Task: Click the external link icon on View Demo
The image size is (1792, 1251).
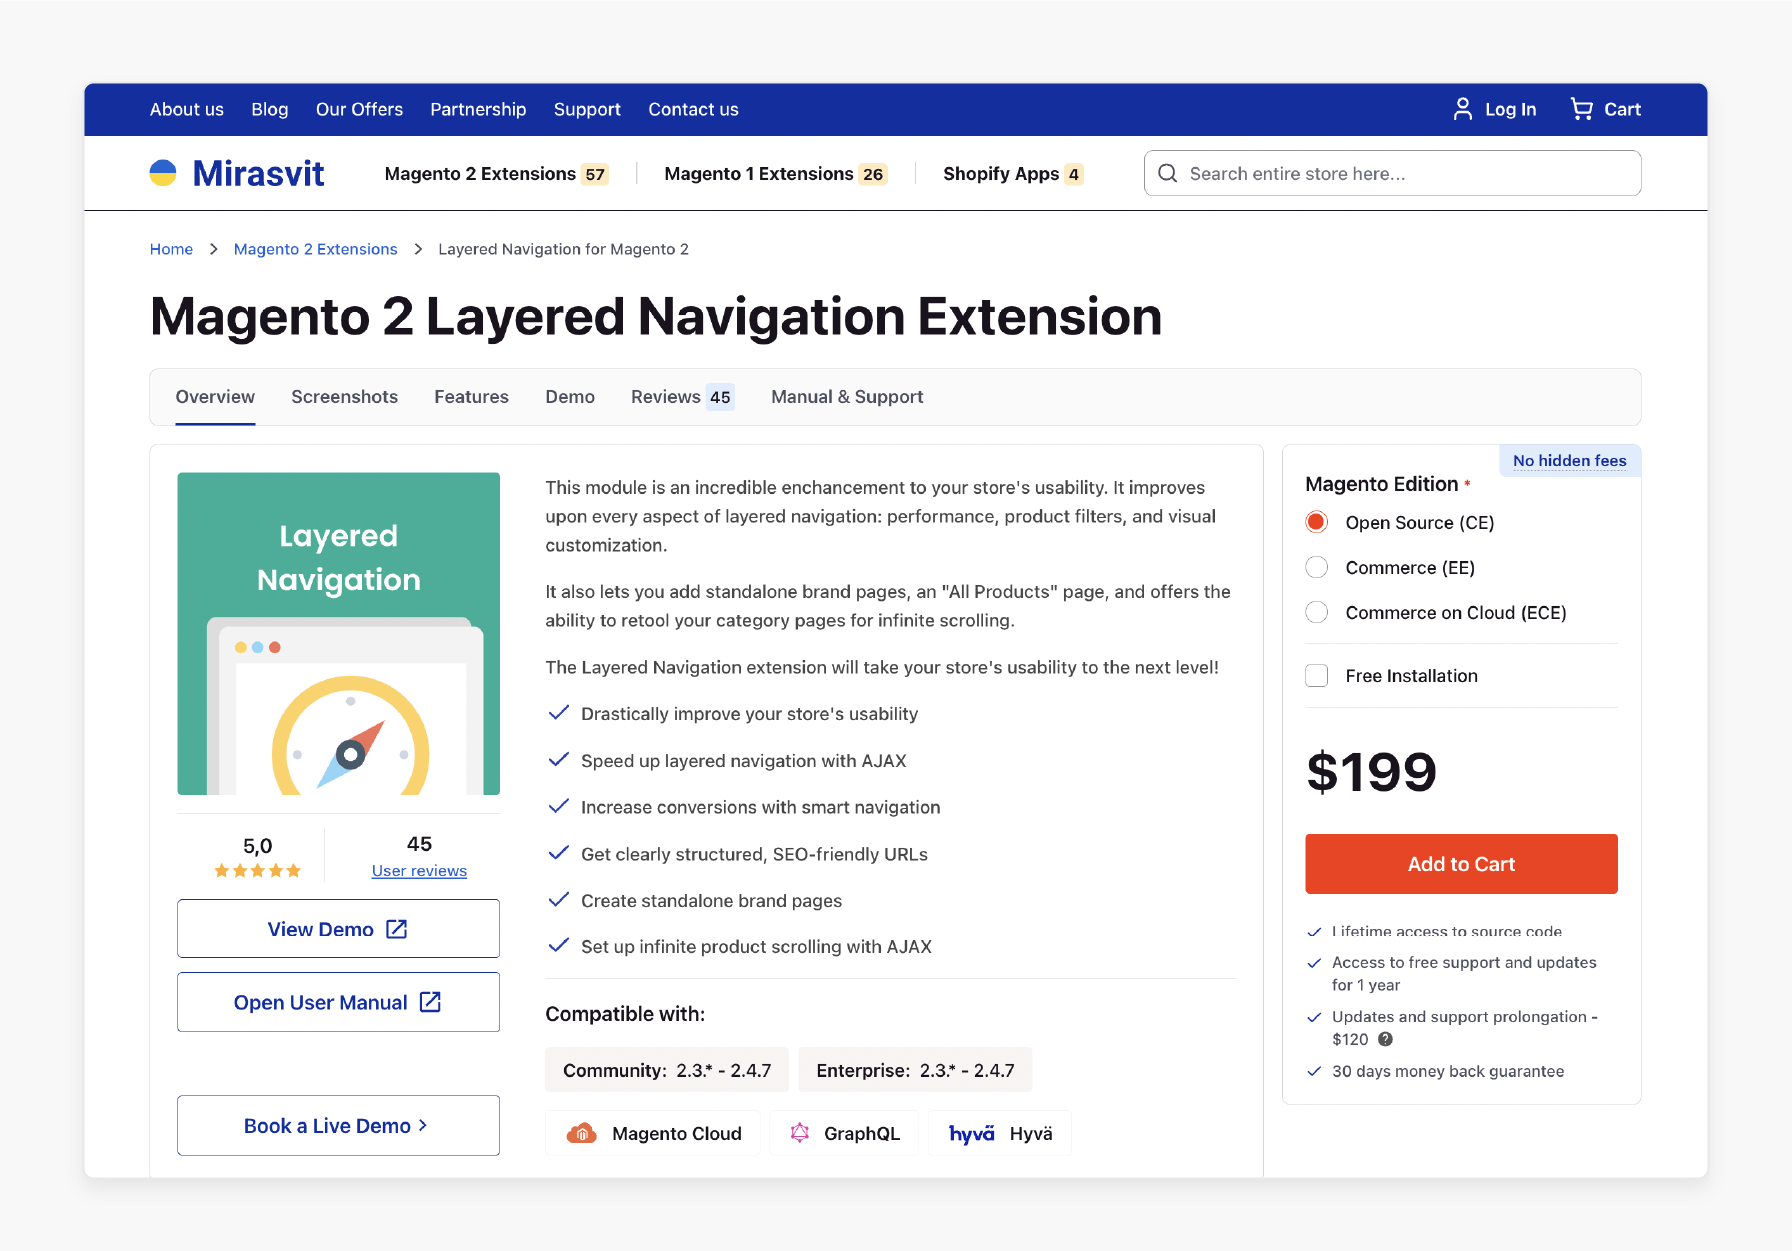Action: [x=396, y=929]
